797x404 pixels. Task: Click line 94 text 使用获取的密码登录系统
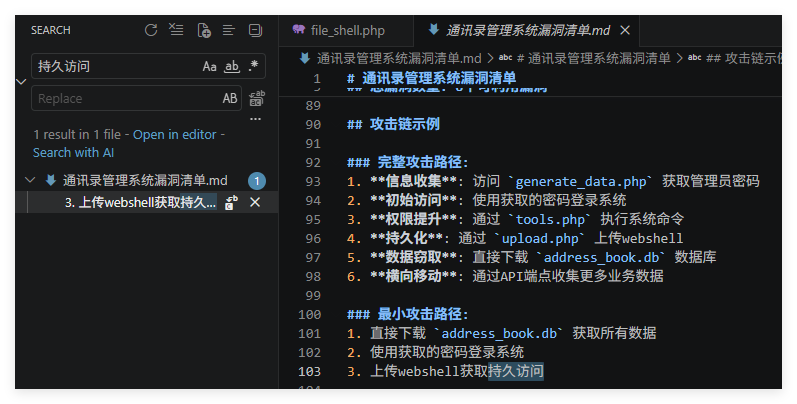pos(549,200)
